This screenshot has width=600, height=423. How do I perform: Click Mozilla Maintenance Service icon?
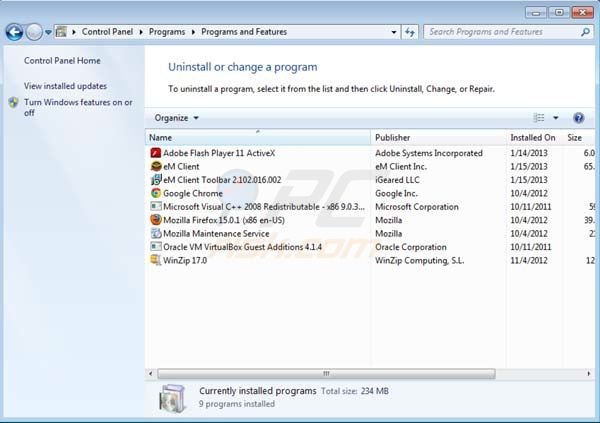[x=156, y=233]
